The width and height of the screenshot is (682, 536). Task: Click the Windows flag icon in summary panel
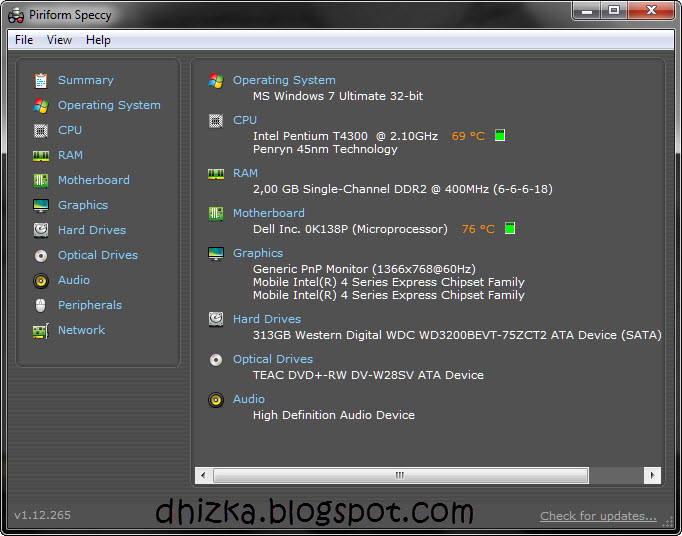coord(216,80)
